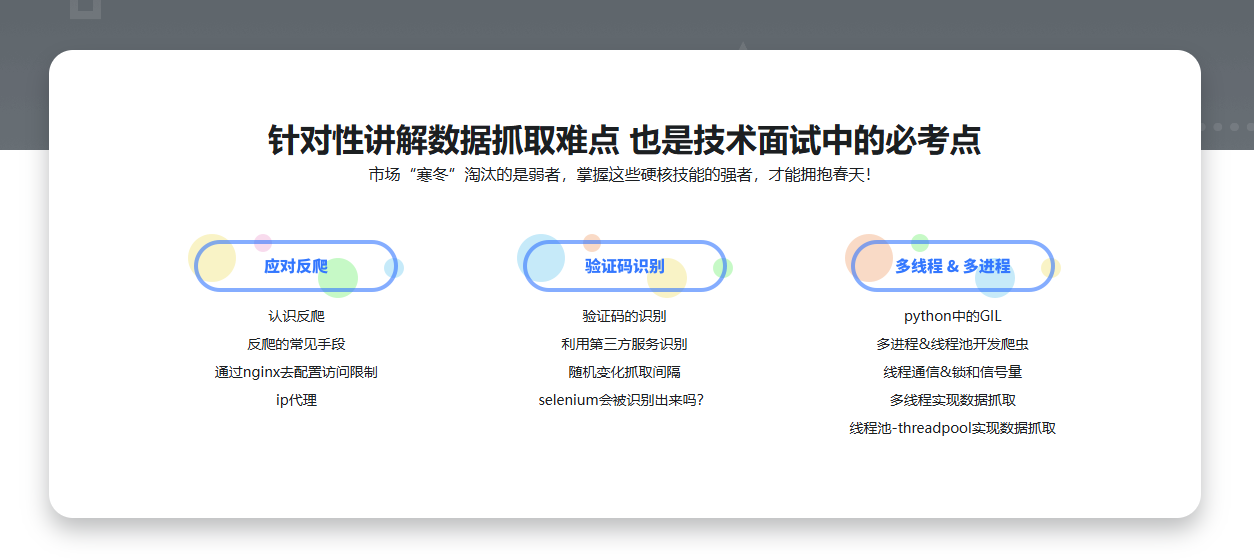Select the 多线程 & 多进程 pill button

click(x=952, y=266)
